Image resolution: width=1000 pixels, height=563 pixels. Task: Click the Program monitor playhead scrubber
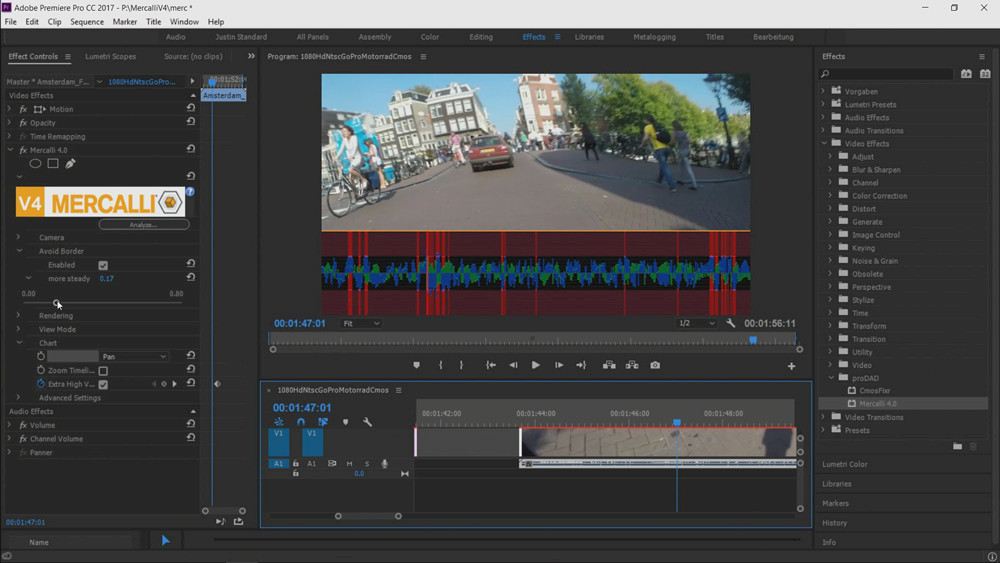pos(753,340)
